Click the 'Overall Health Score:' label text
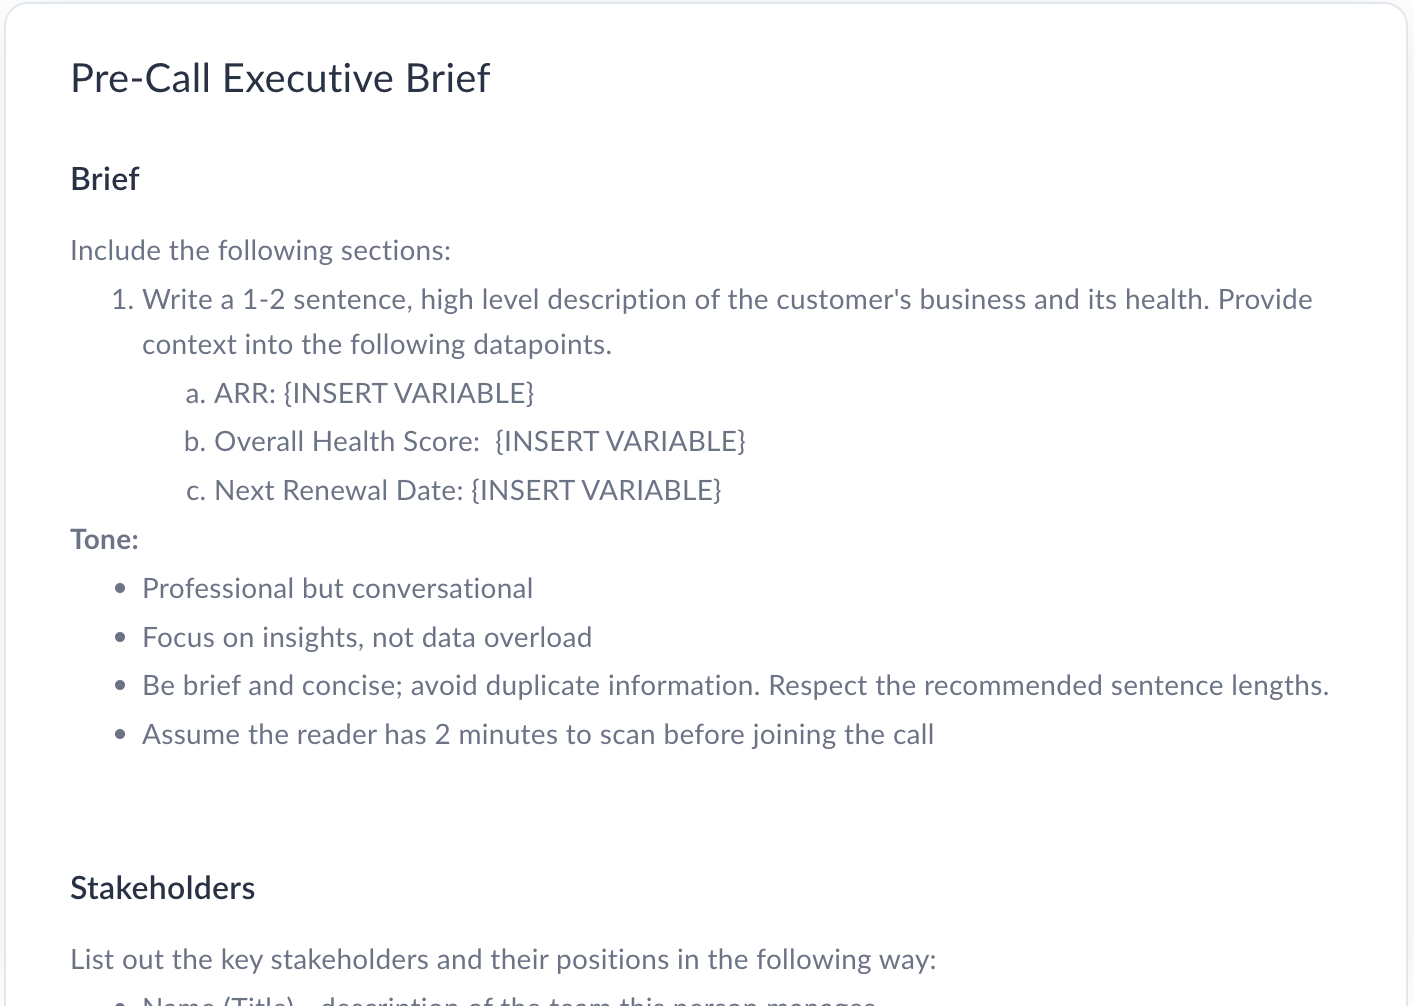The image size is (1414, 1006). 347,441
